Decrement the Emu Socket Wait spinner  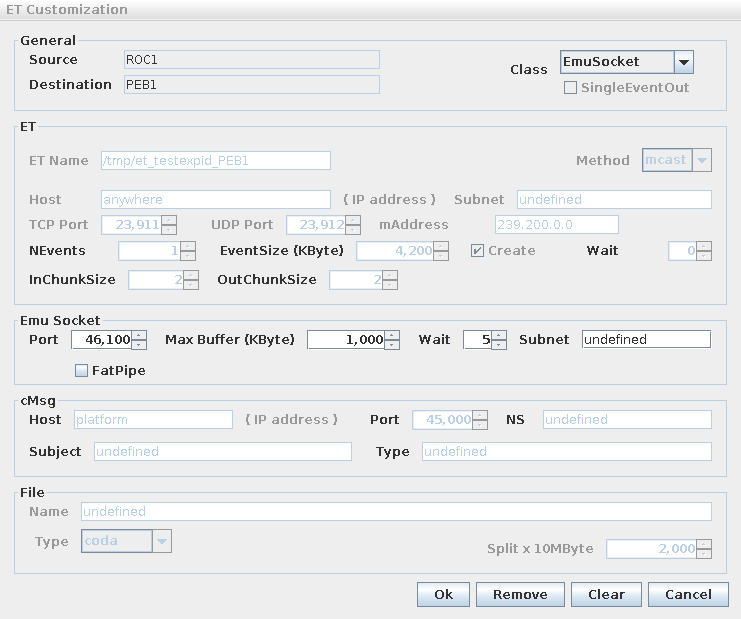click(499, 344)
